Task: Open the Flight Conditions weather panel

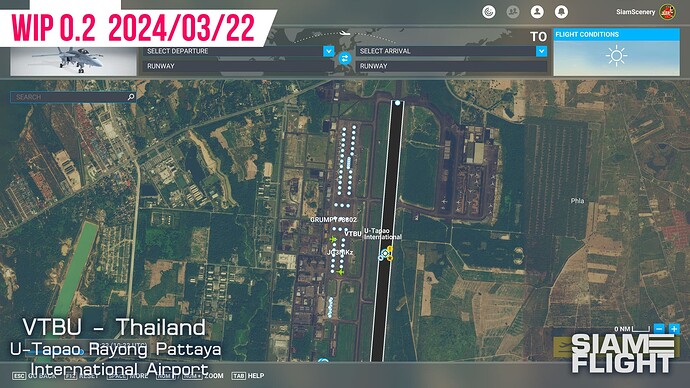Action: [x=617, y=52]
